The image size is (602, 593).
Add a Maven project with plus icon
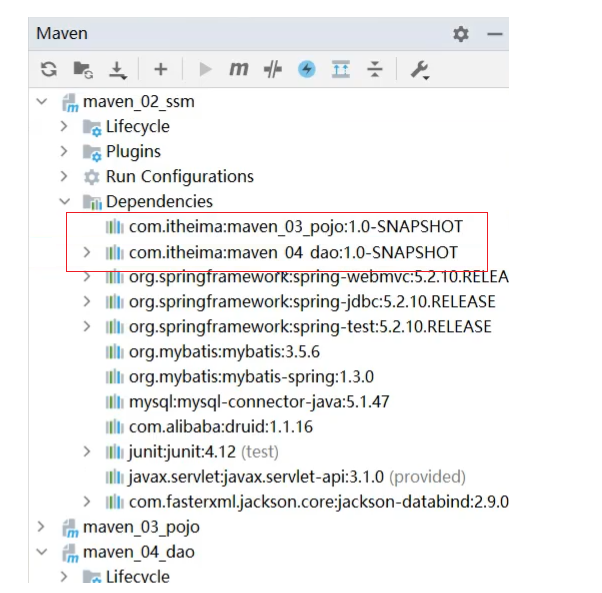click(160, 69)
